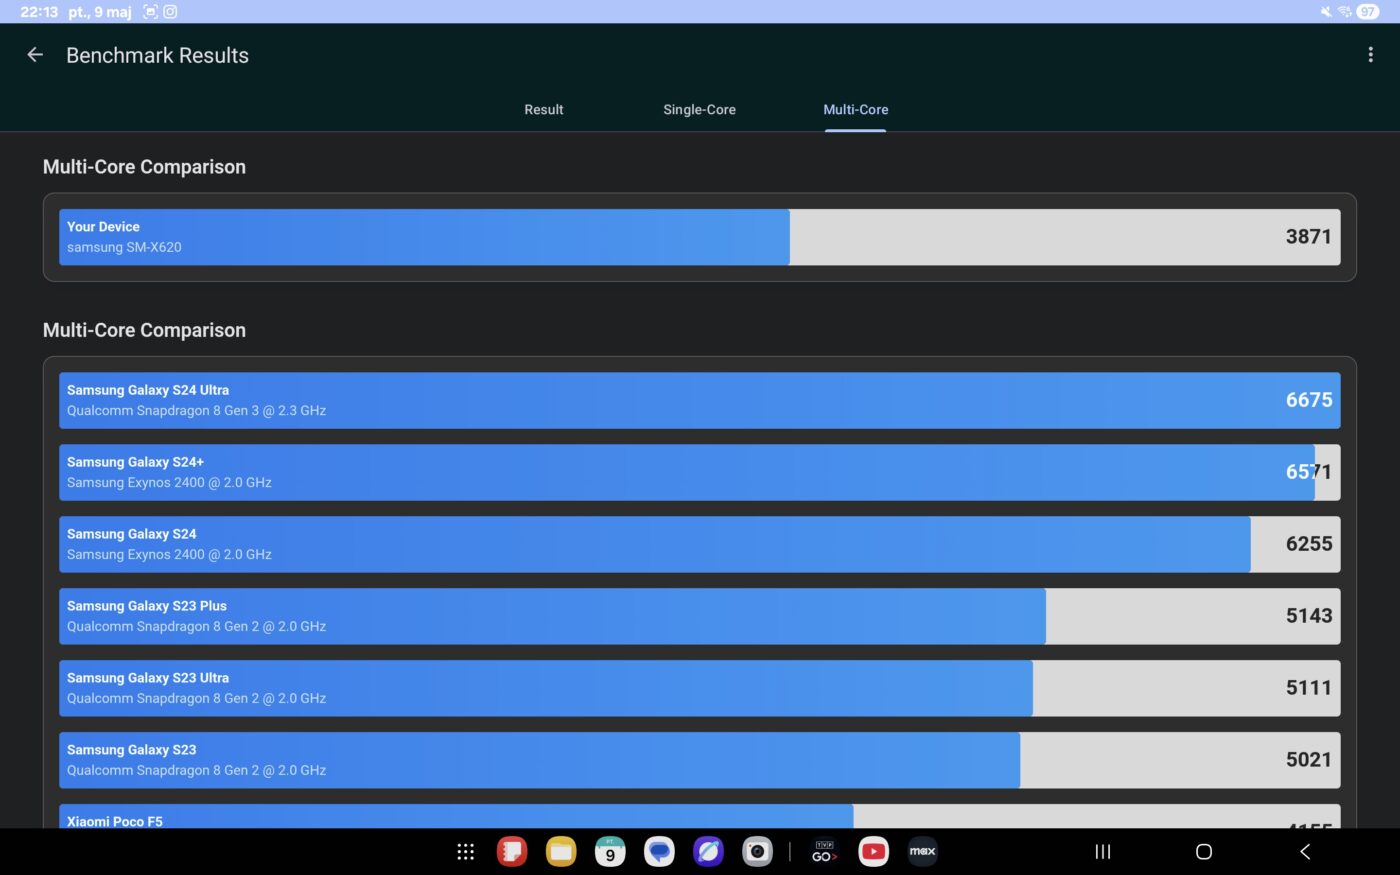Open the YouTube app icon
The width and height of the screenshot is (1400, 875).
tap(873, 852)
